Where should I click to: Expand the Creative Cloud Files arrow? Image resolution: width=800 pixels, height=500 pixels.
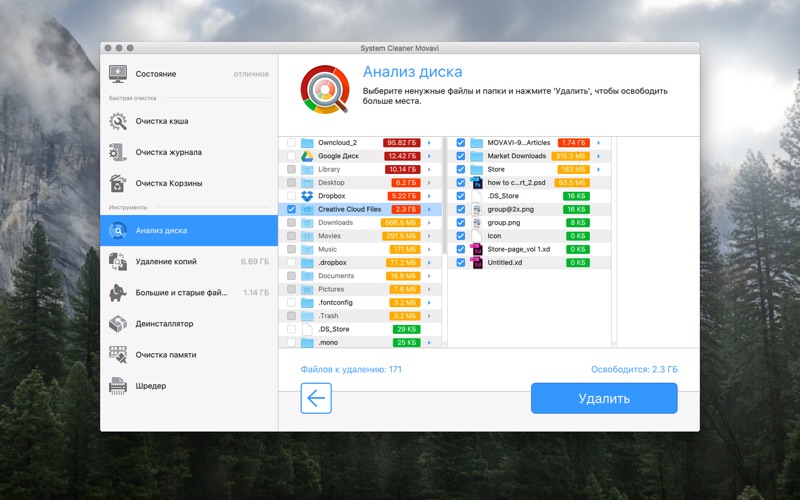(430, 209)
